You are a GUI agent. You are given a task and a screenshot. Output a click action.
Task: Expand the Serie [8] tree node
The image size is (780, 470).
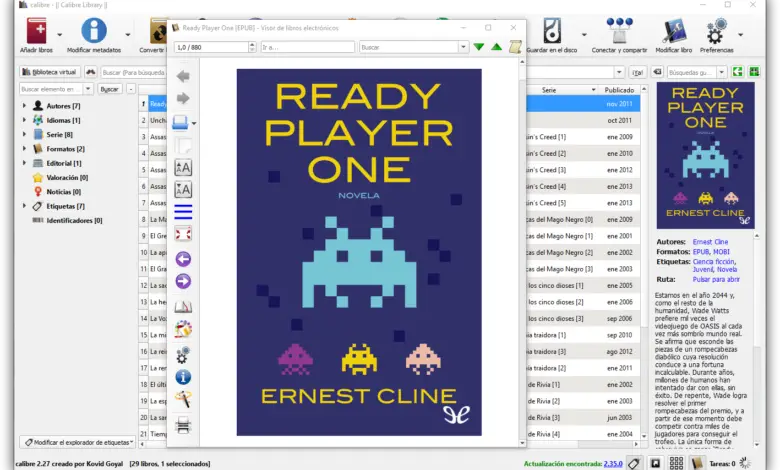24,134
